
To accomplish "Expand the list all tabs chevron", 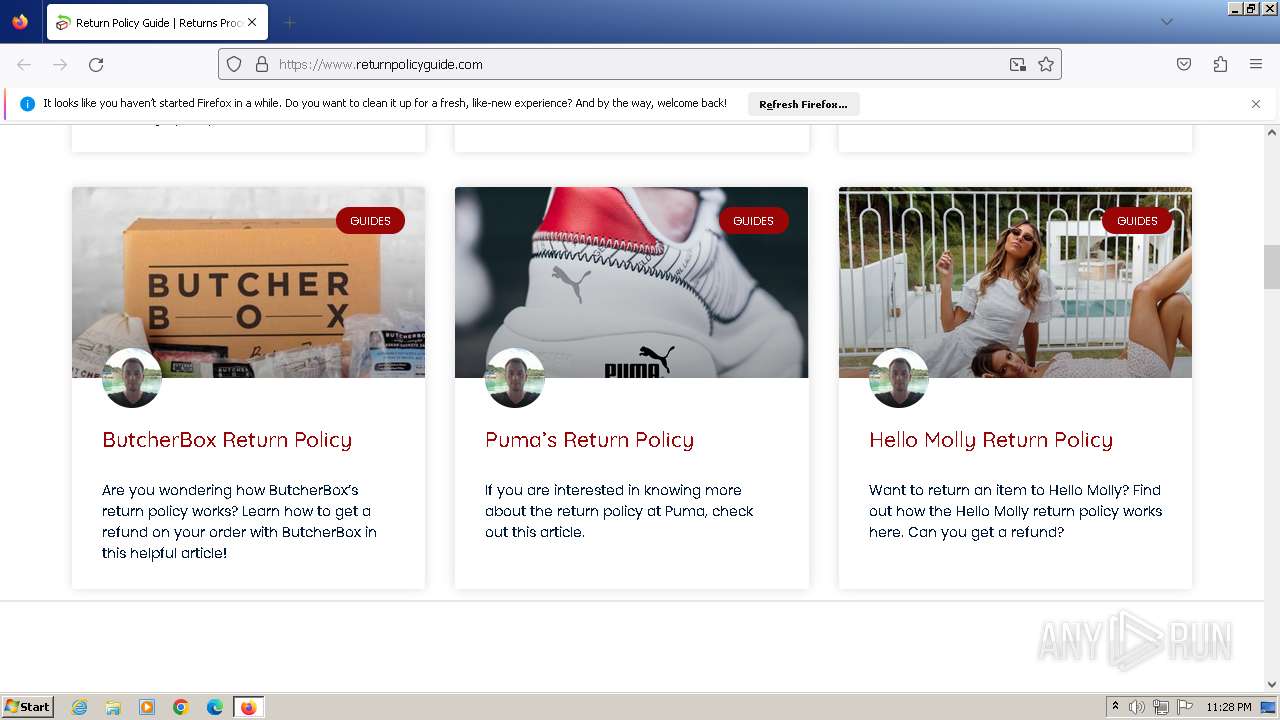I will click(1166, 22).
